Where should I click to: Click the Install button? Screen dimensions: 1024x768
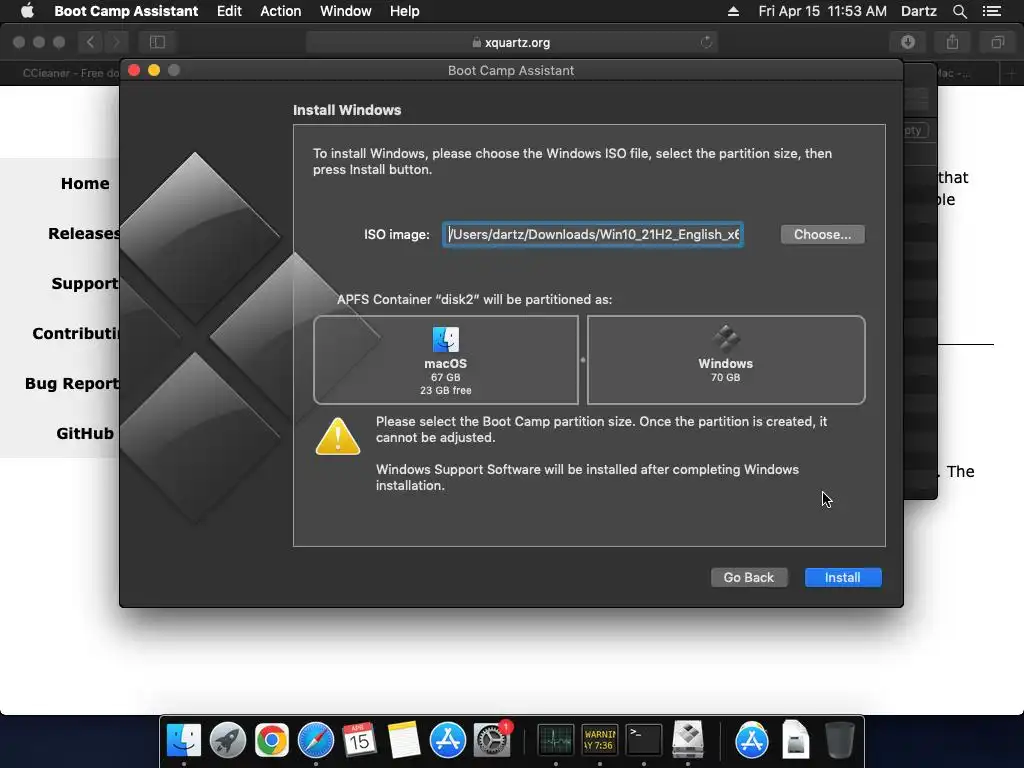843,577
